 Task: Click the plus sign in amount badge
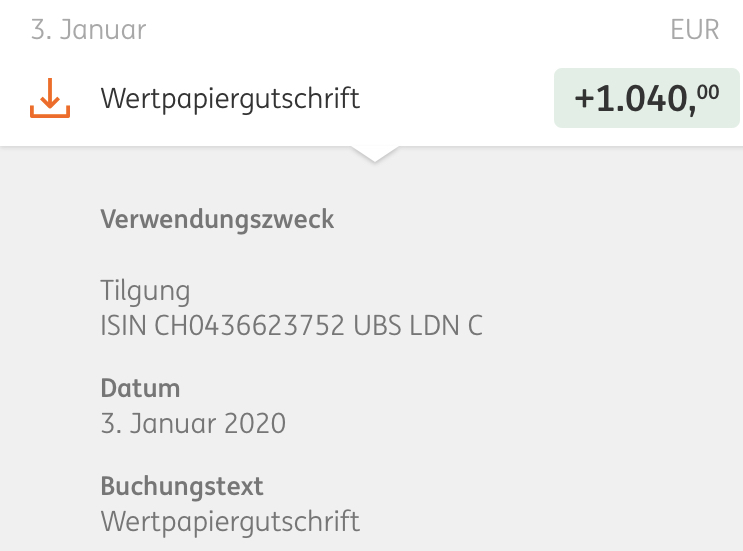pyautogui.click(x=584, y=100)
